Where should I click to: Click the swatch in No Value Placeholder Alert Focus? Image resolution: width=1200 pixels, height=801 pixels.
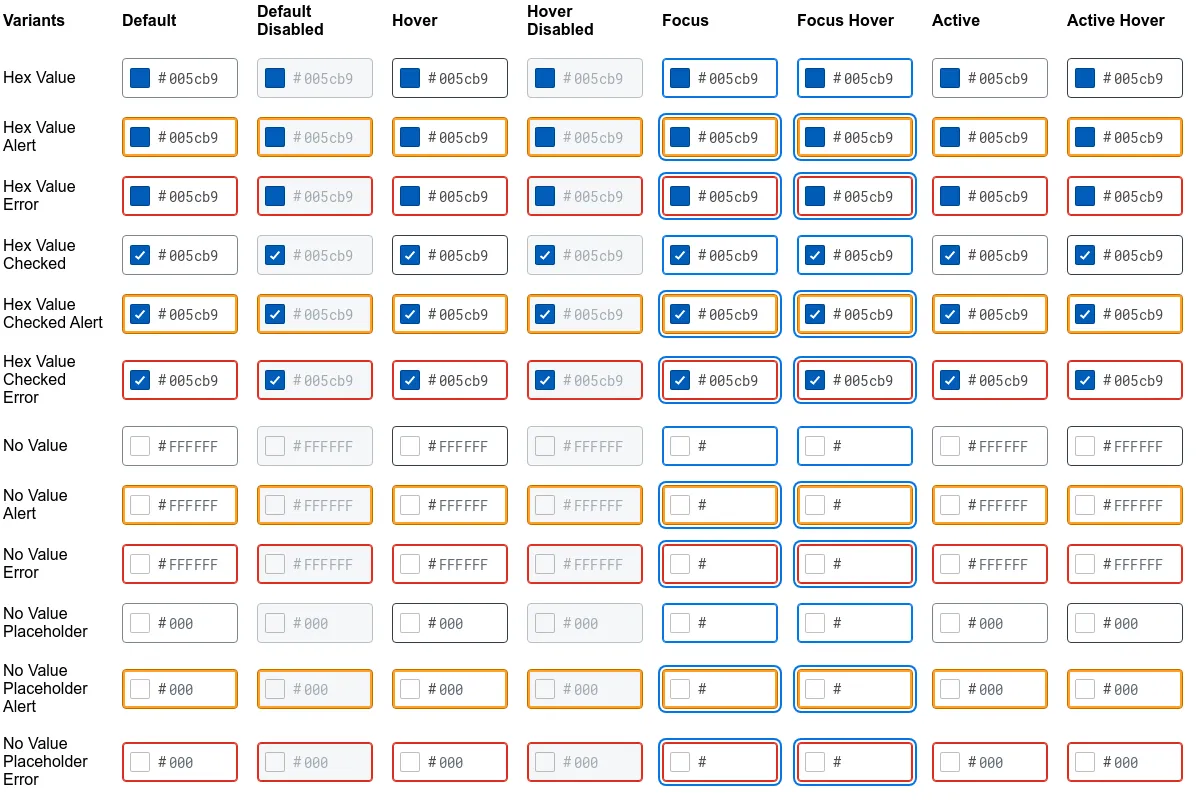[680, 689]
